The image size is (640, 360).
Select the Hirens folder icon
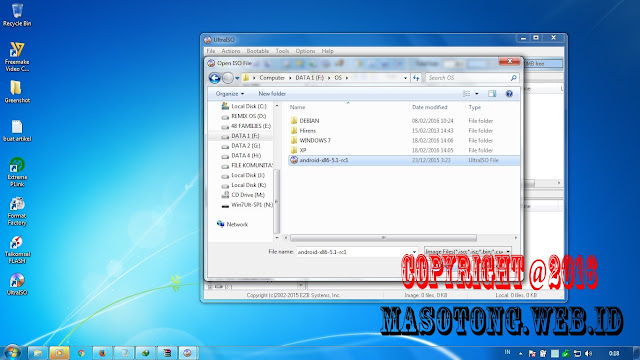(x=294, y=130)
